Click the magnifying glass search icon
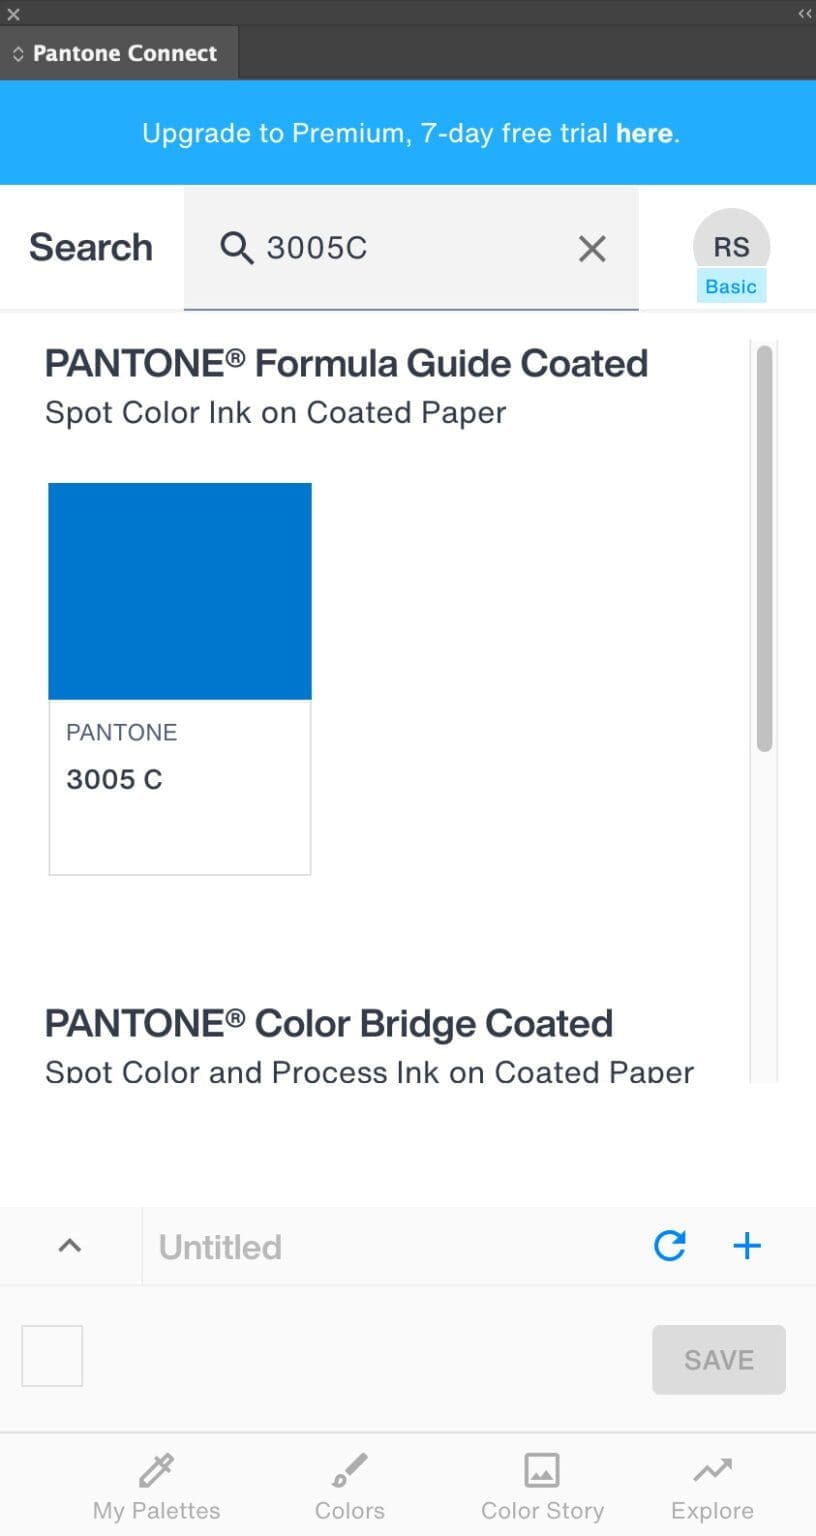Viewport: 816px width, 1536px height. click(x=236, y=247)
